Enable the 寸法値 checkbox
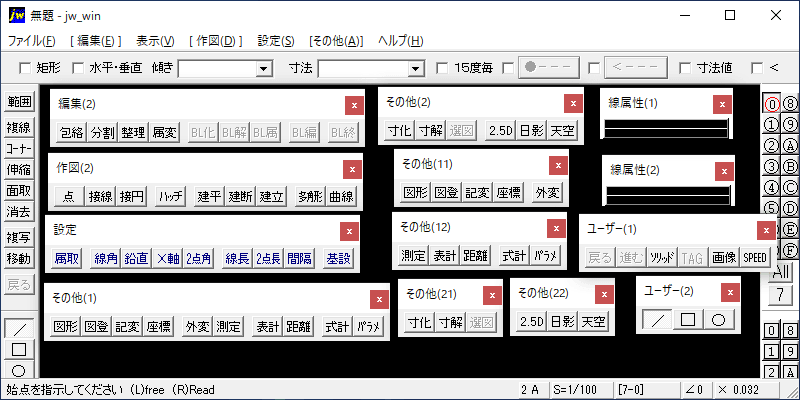 click(685, 67)
